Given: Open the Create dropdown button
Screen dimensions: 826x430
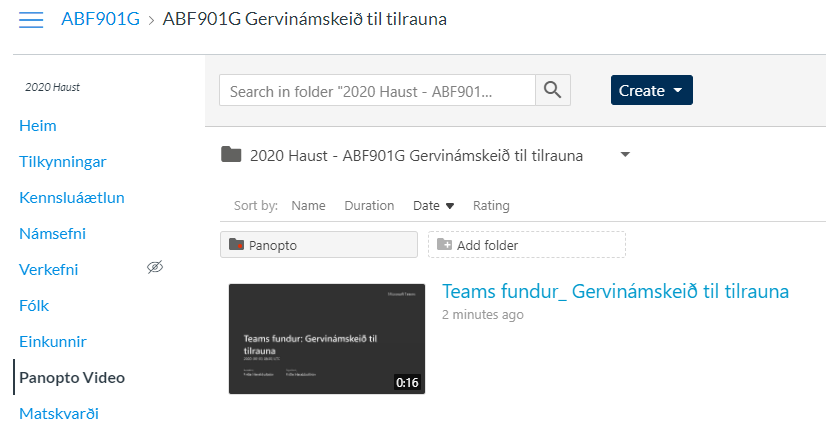Looking at the screenshot, I should 651,90.
